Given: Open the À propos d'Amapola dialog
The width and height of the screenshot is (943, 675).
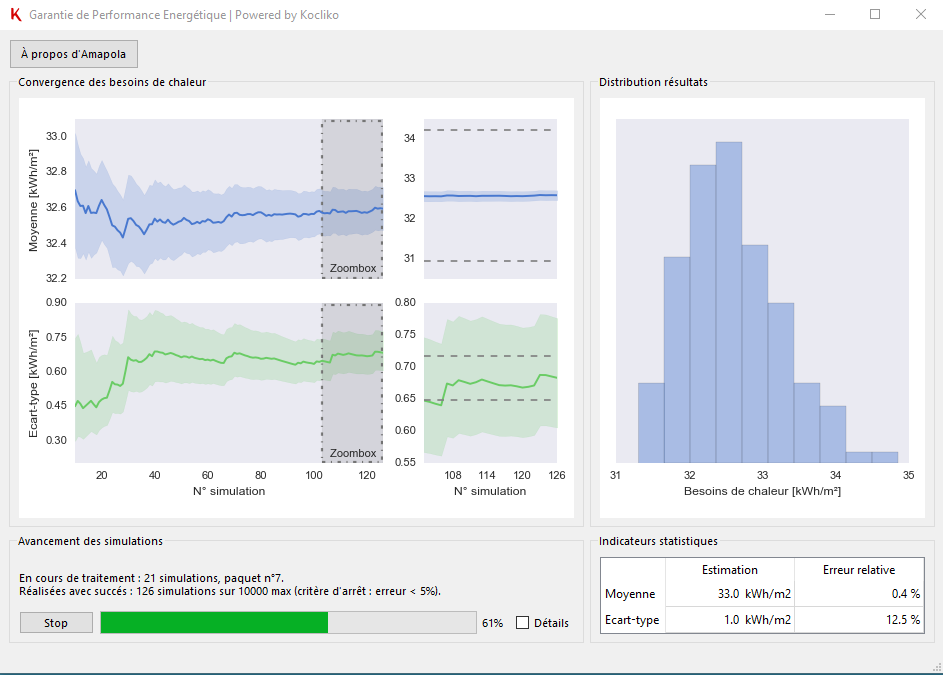Looking at the screenshot, I should (x=73, y=54).
